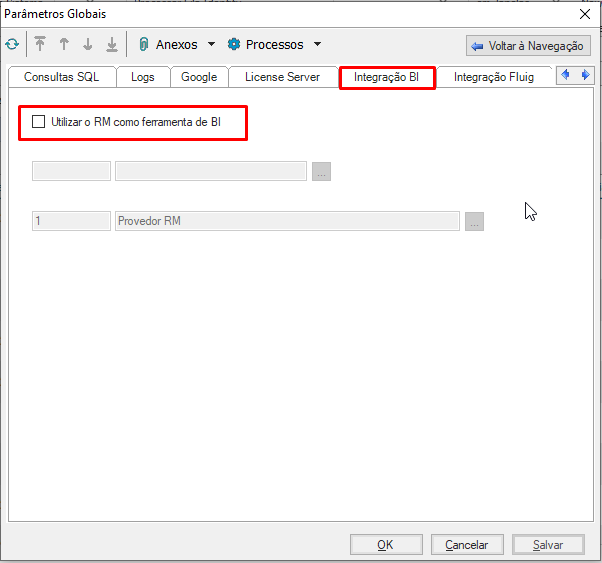Image resolution: width=602 pixels, height=563 pixels.
Task: Click the Provedor RM text field
Action: [x=287, y=221]
